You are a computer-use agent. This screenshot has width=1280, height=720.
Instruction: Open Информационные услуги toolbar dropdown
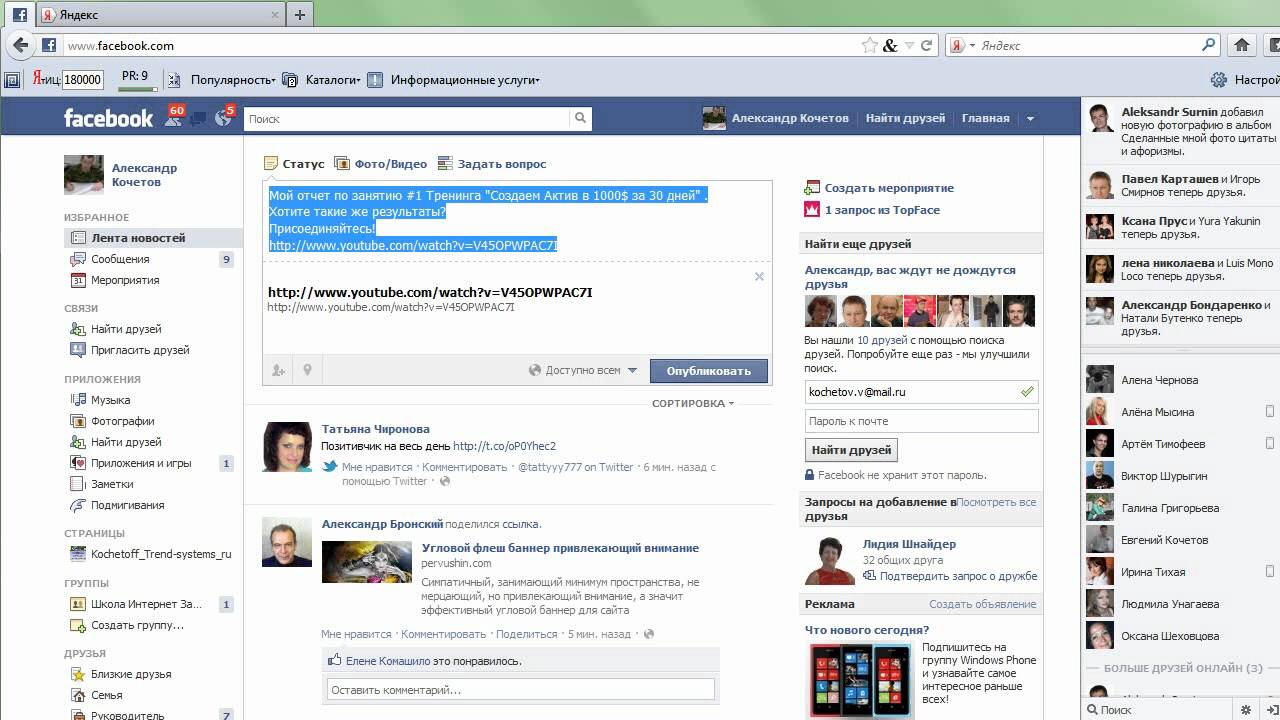(x=454, y=80)
